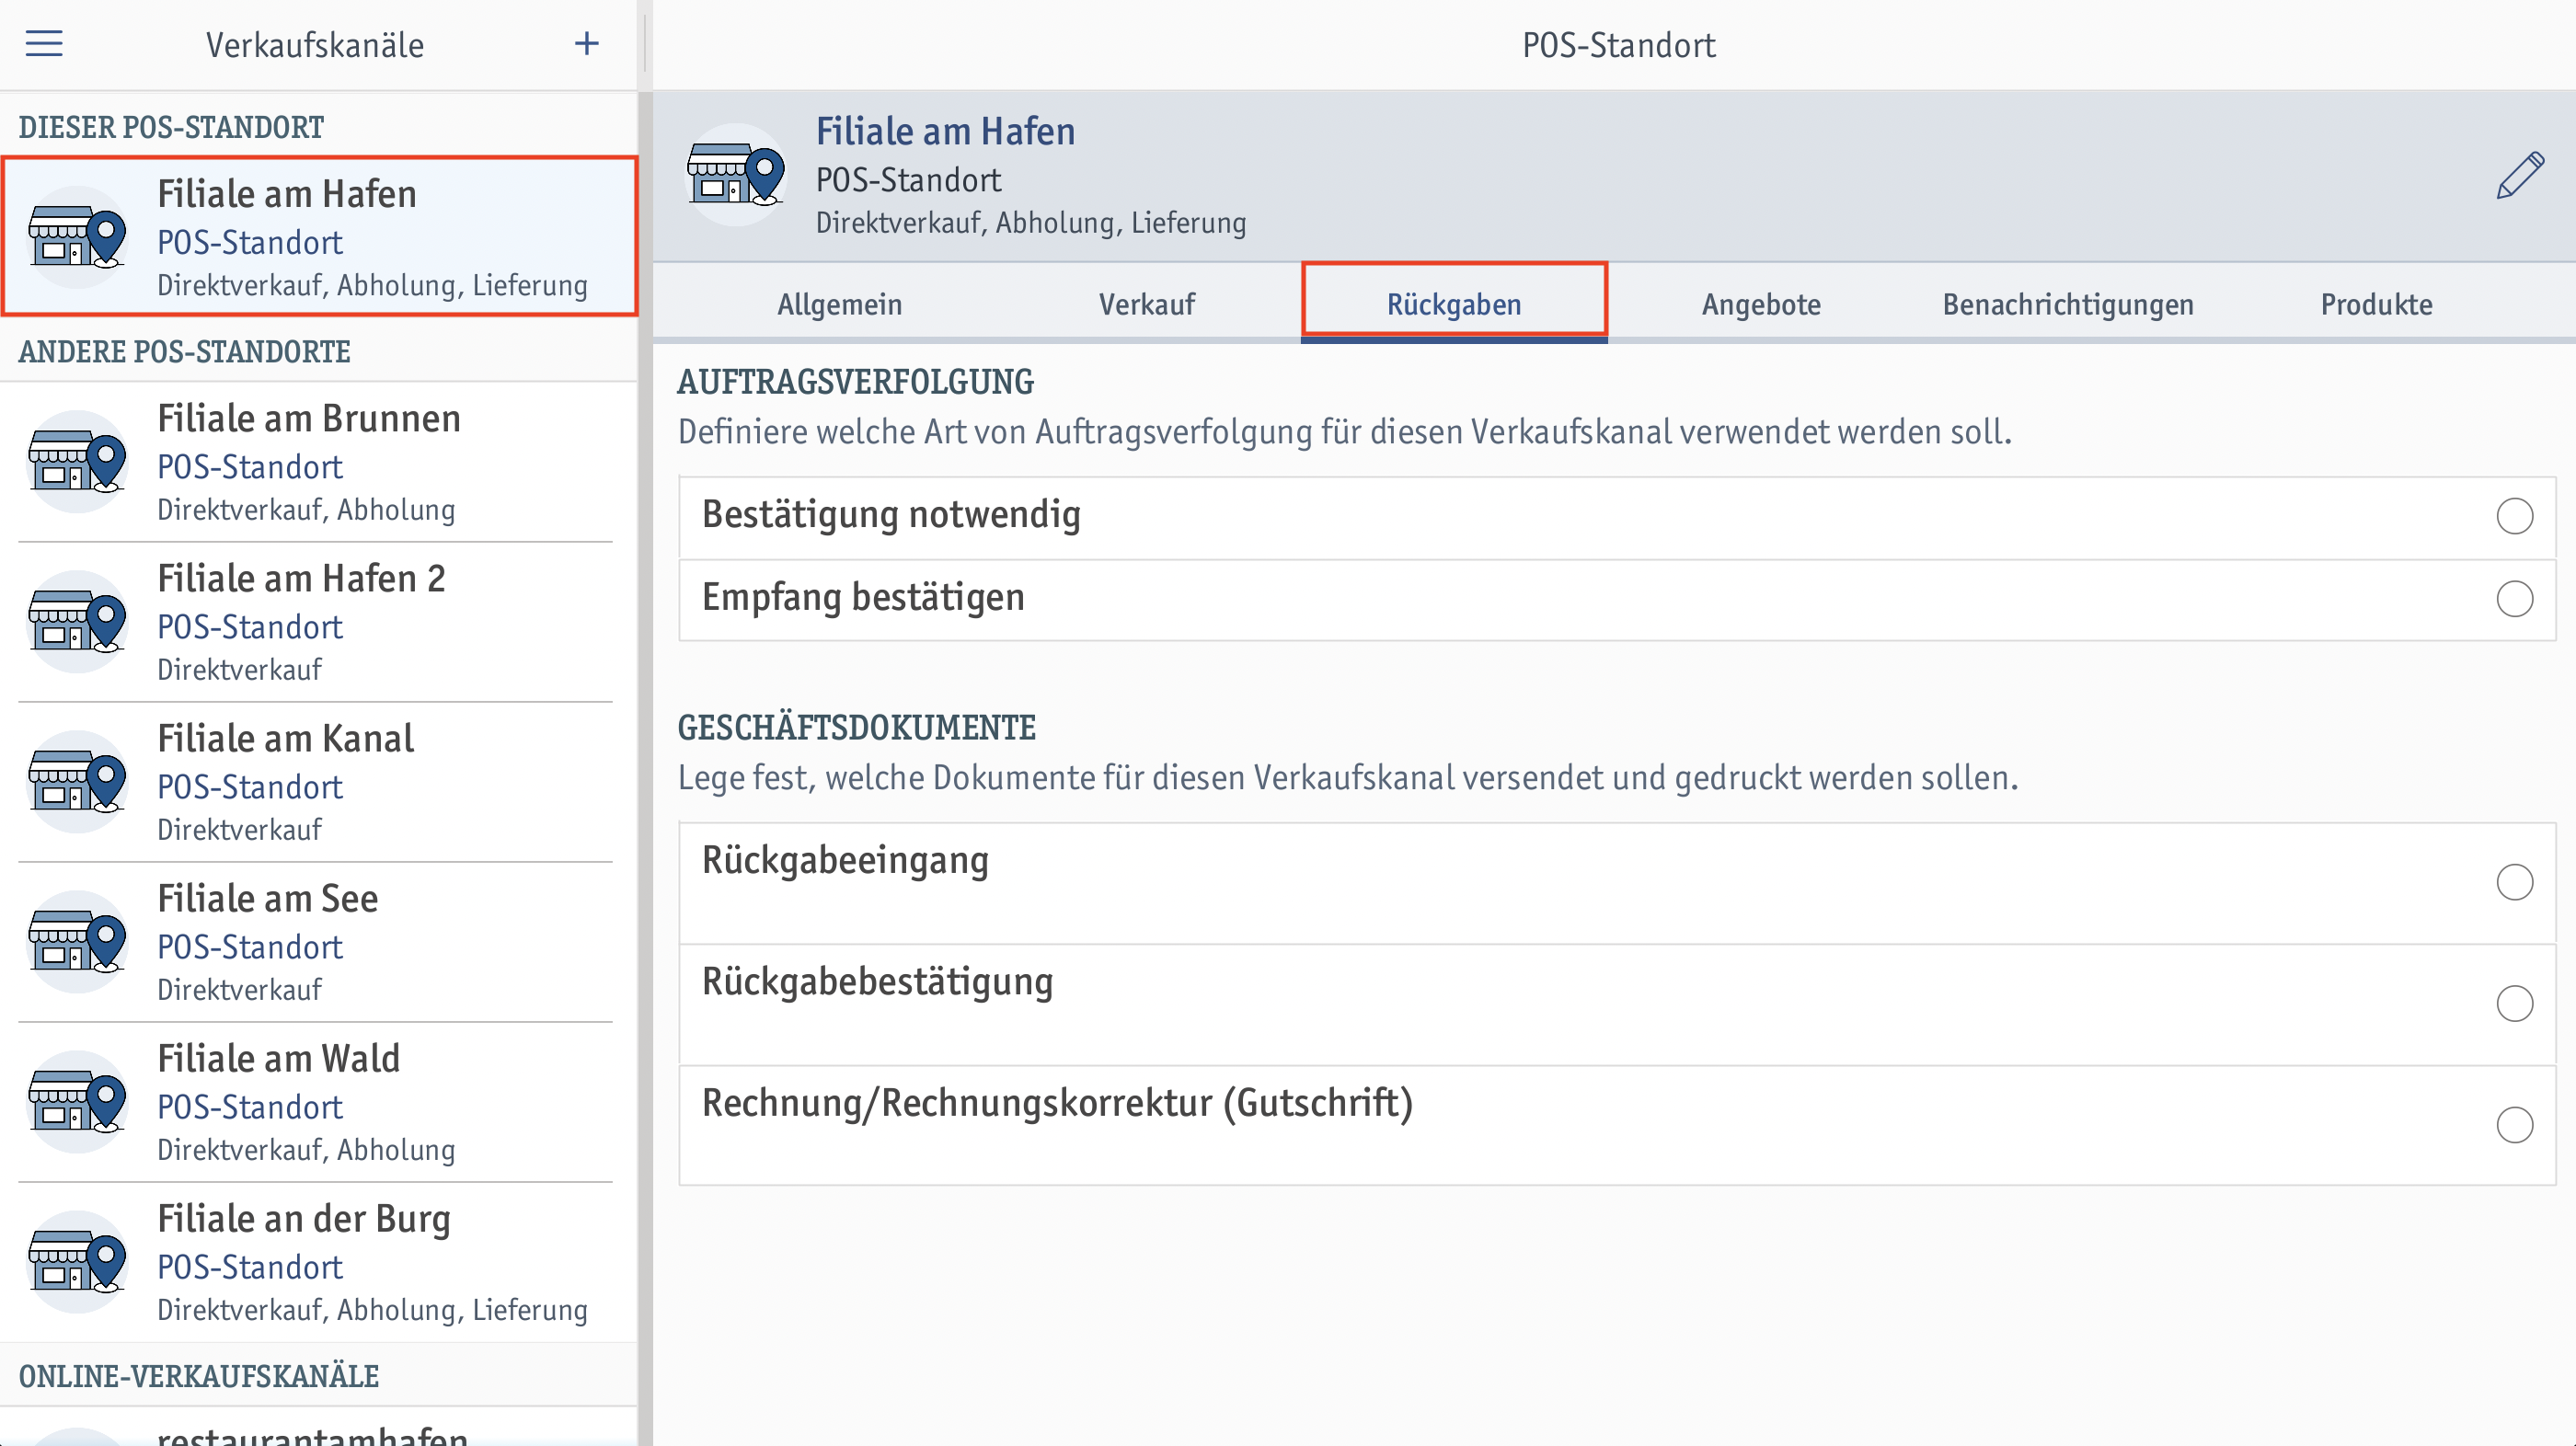Image resolution: width=2576 pixels, height=1446 pixels.
Task: Open the Benachrichtigungen tab
Action: point(2068,304)
